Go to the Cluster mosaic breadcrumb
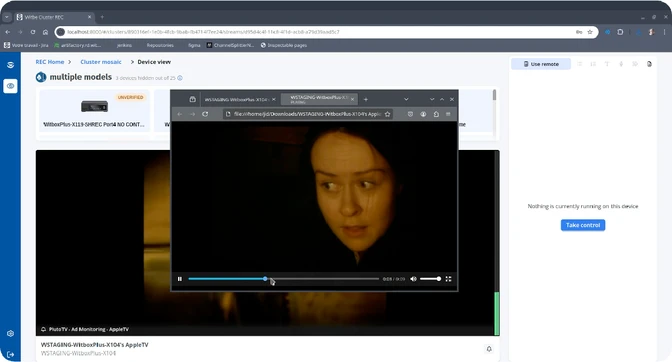 101,62
